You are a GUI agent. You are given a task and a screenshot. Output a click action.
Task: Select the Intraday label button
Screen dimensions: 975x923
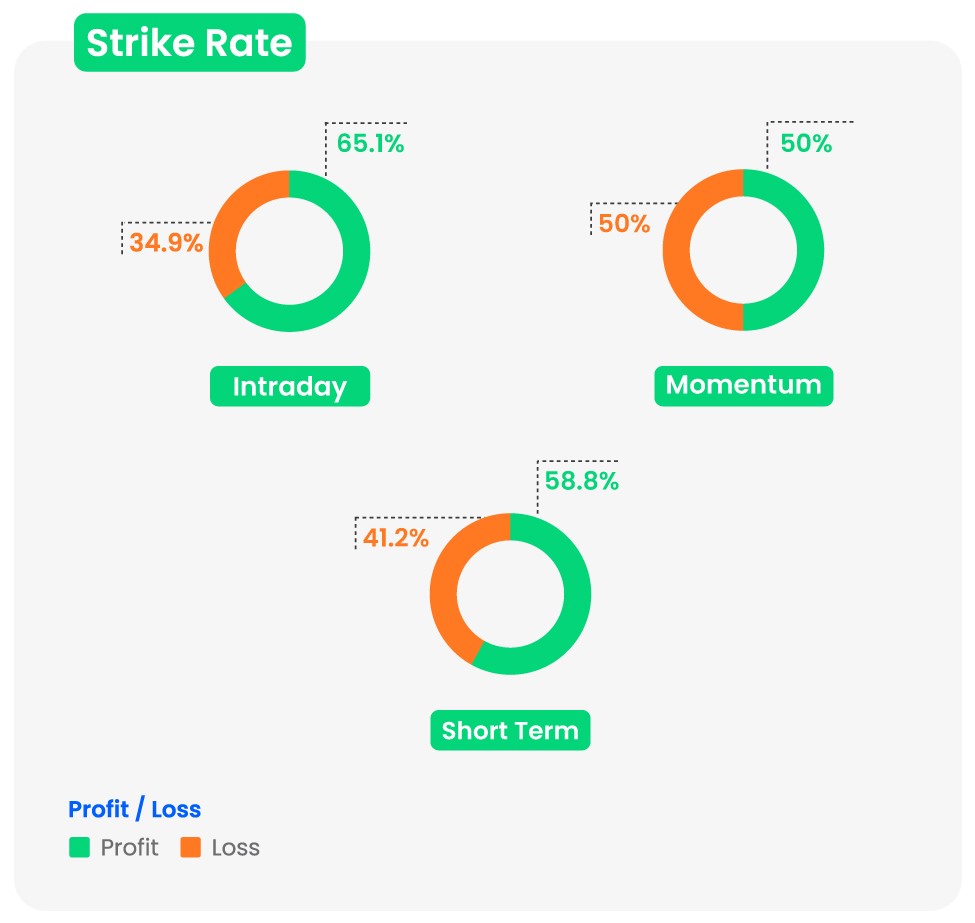[290, 386]
